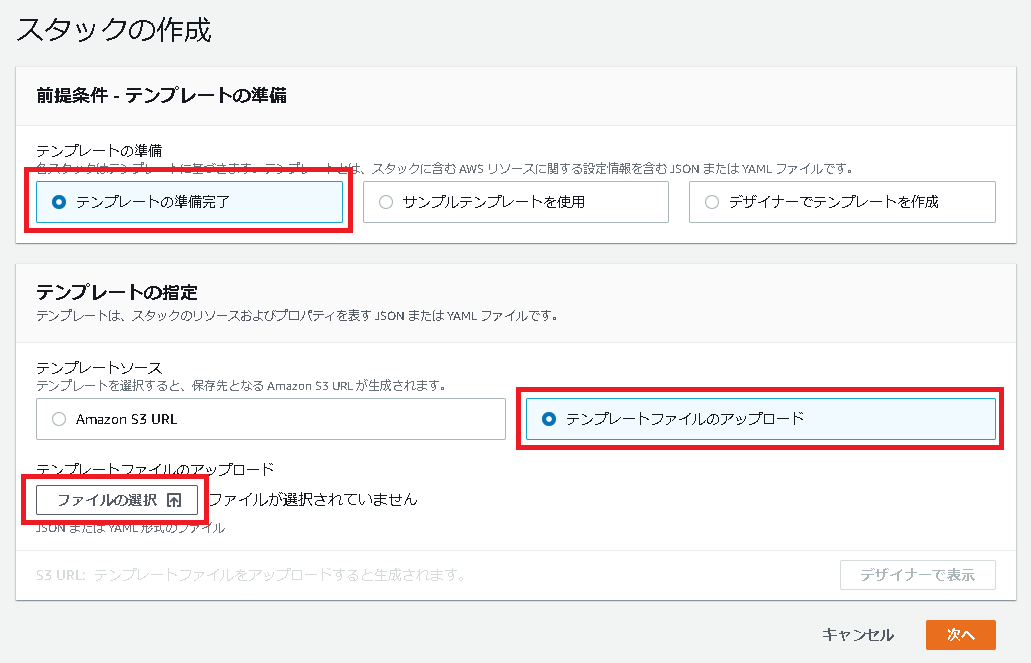This screenshot has width=1031, height=663.
Task: Click the 前提条件 - テンプレートの準備 section heading
Action: 162,95
